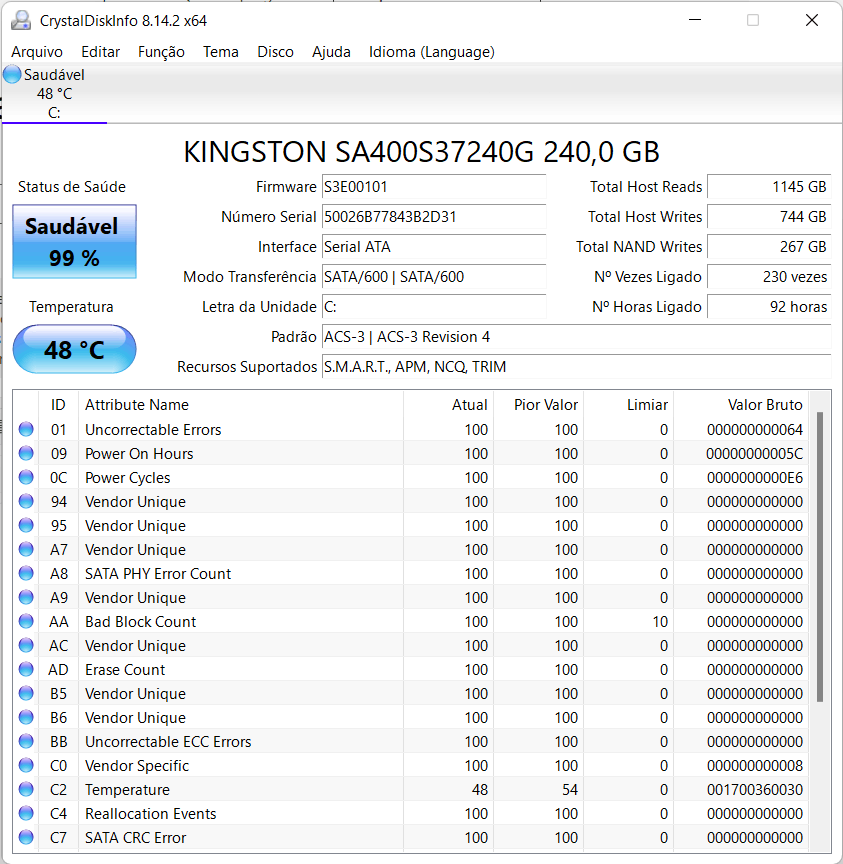
Task: Select the Bad Block Count attribute name
Action: 140,622
